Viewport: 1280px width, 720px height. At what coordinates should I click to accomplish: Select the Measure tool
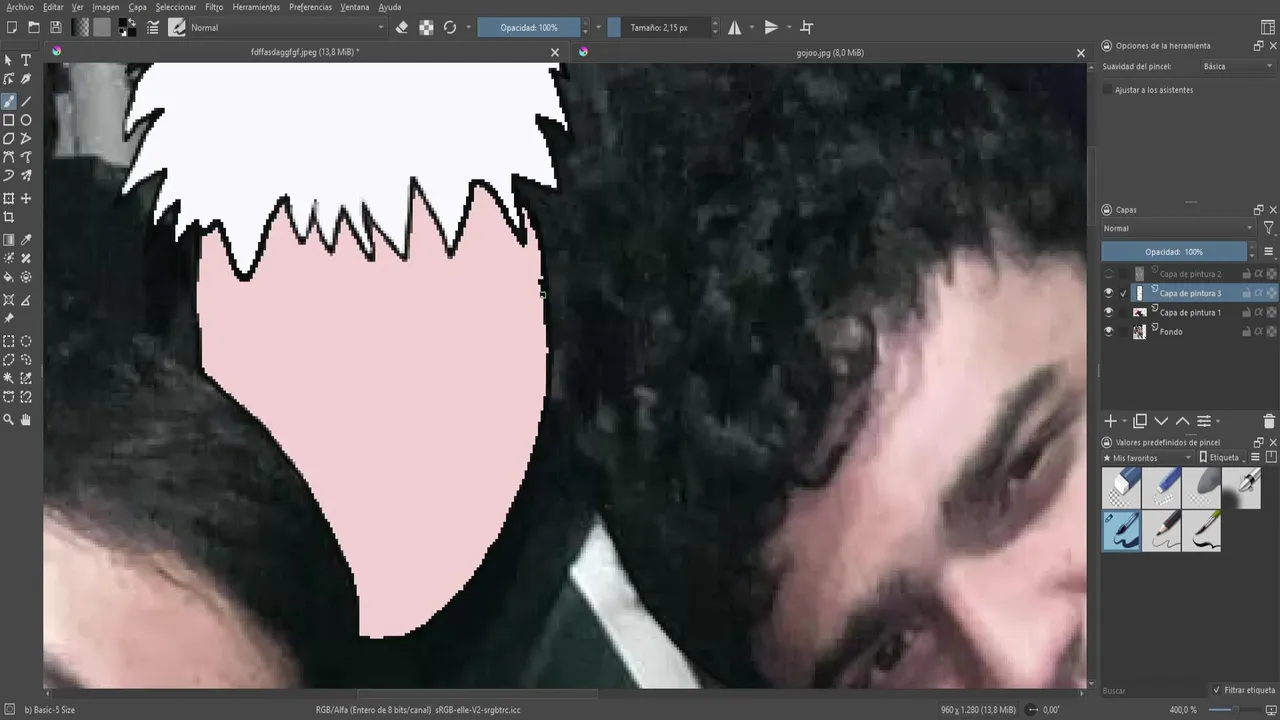click(27, 300)
